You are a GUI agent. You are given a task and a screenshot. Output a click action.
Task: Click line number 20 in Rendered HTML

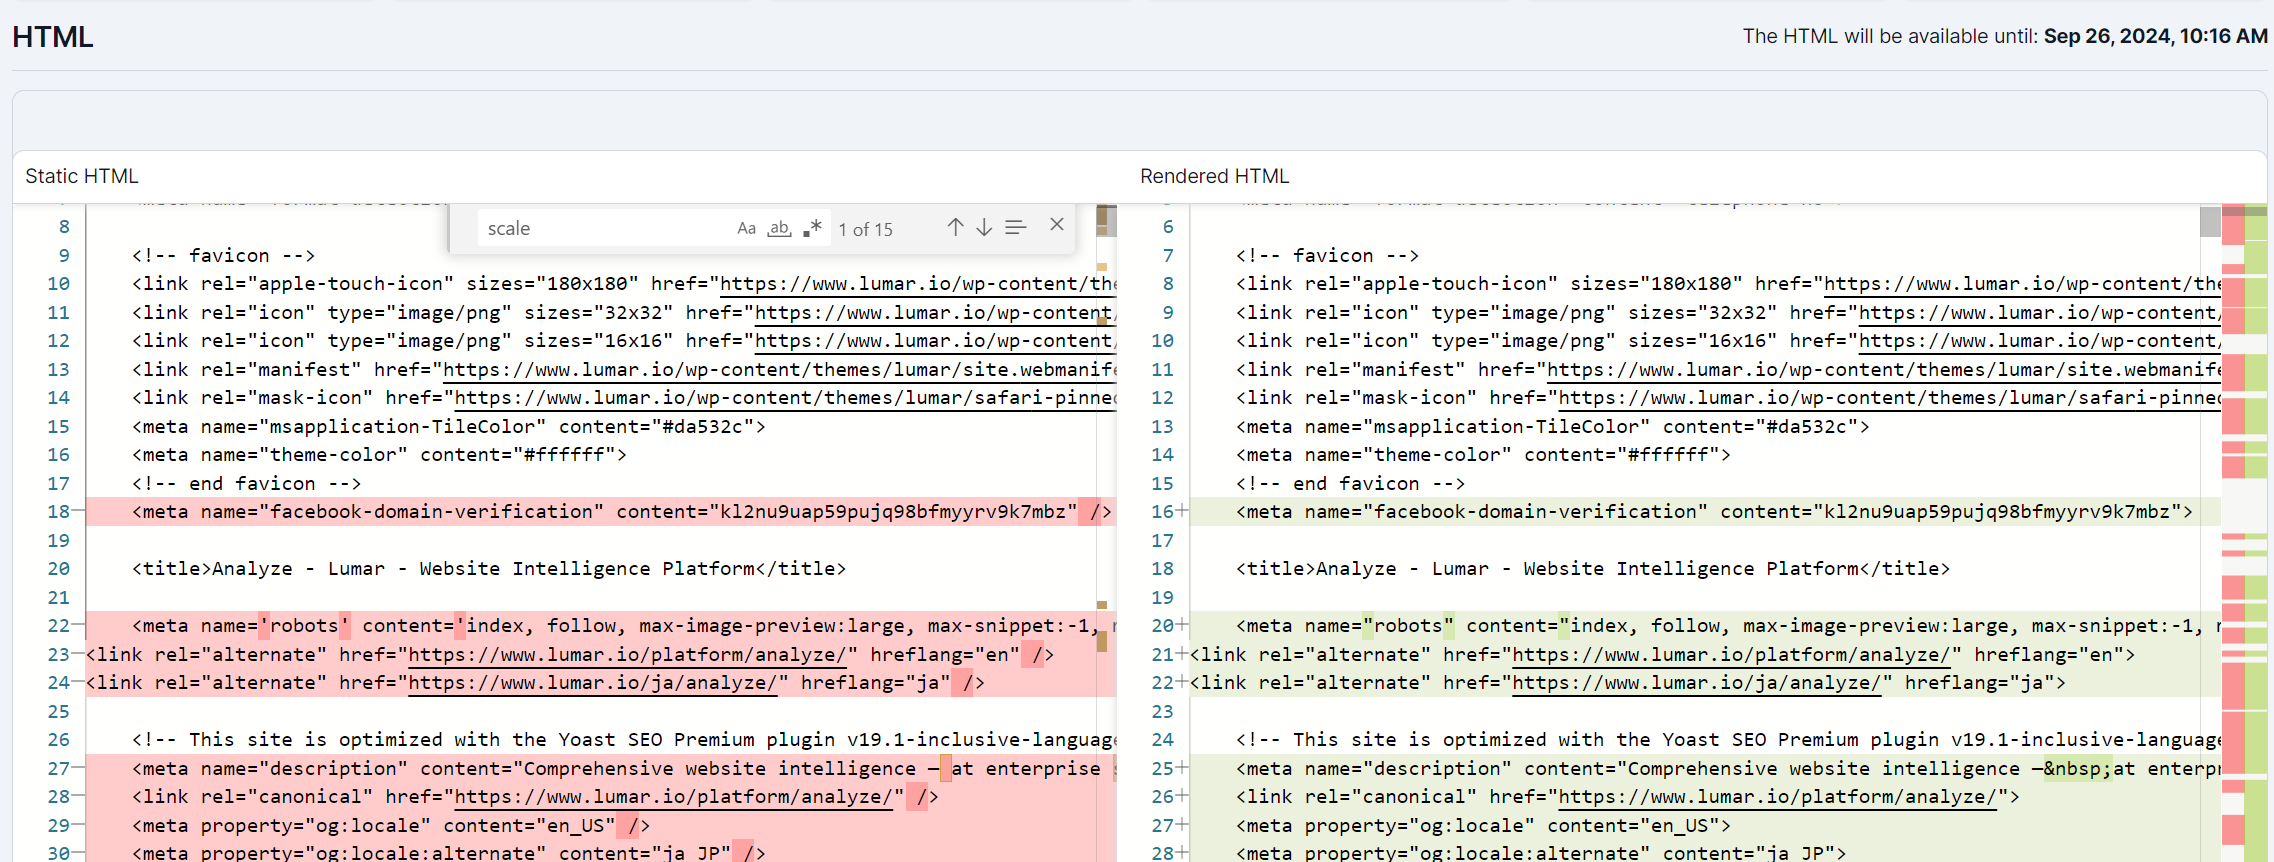pyautogui.click(x=1162, y=626)
